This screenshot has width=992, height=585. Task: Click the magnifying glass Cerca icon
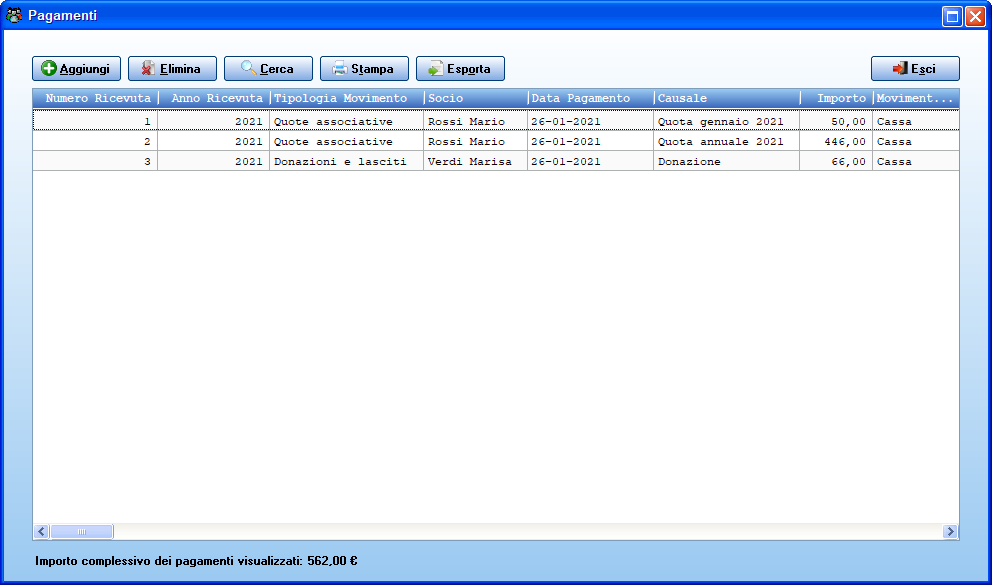(248, 68)
